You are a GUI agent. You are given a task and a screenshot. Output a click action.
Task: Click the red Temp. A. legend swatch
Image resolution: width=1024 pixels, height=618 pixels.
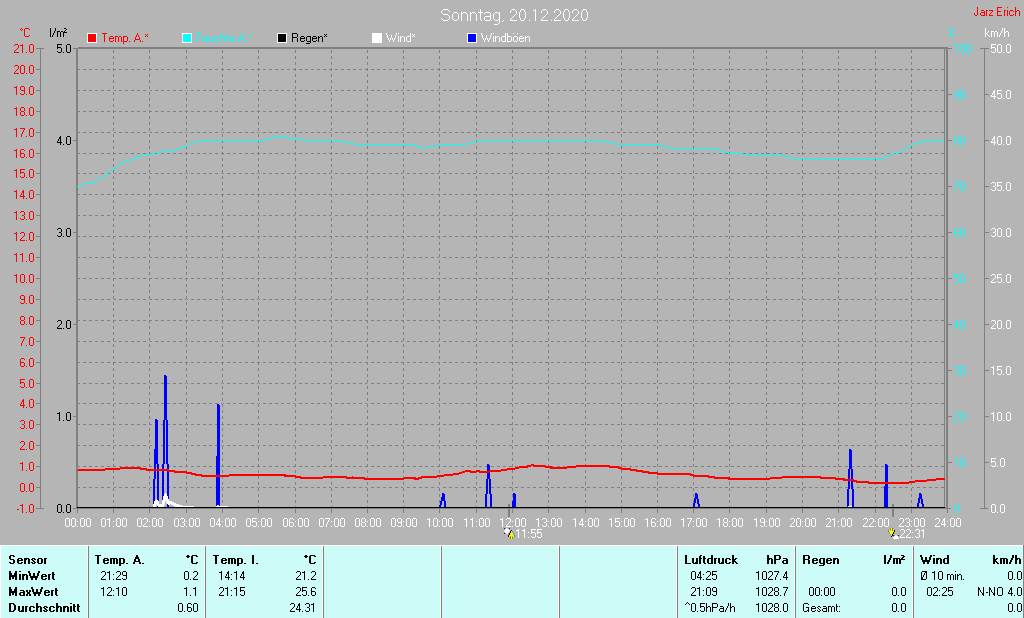coord(93,38)
